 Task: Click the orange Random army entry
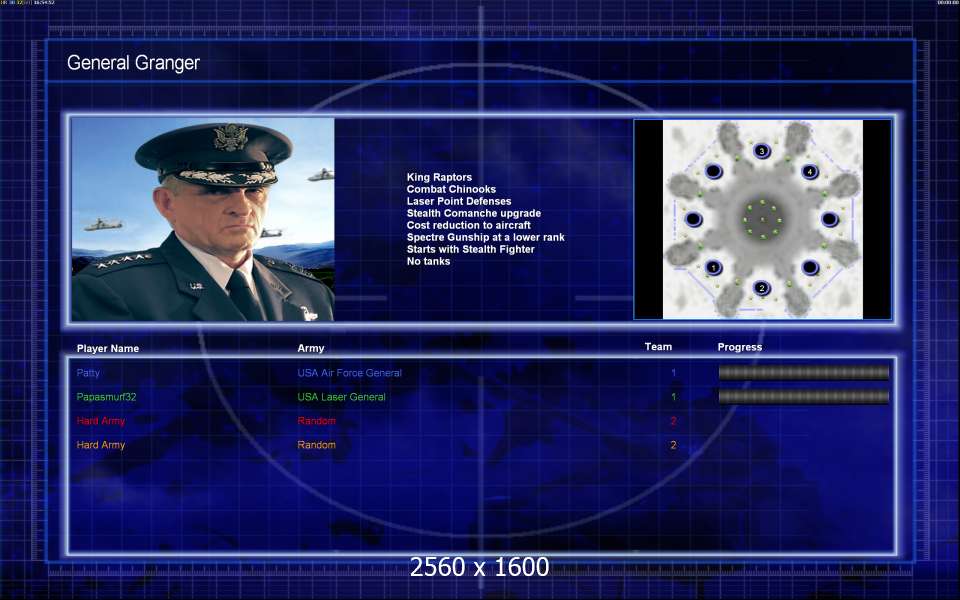317,445
